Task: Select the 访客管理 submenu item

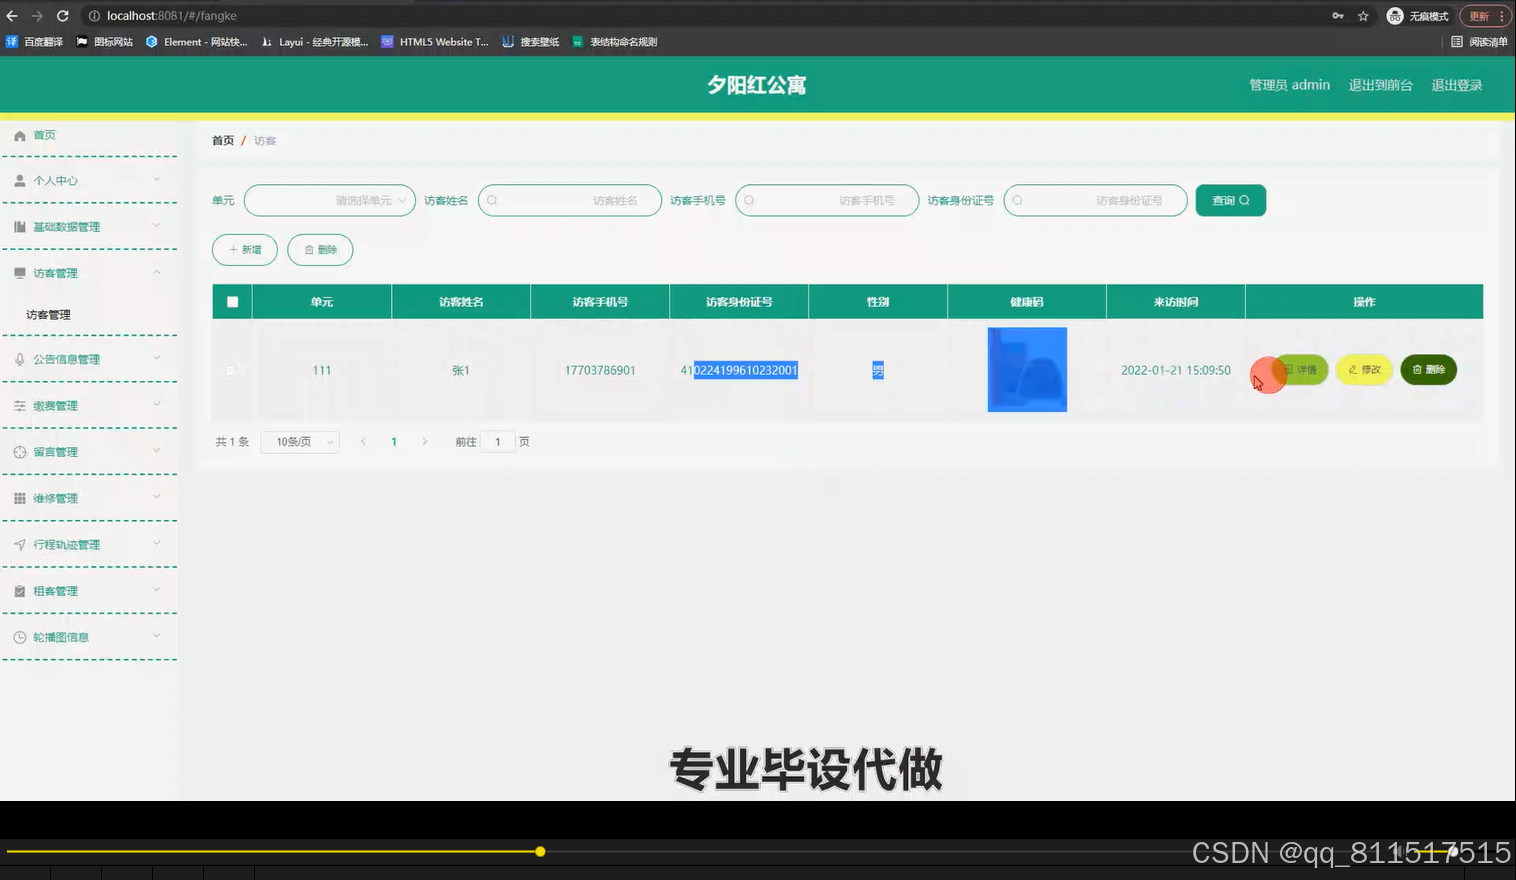Action: (48, 315)
